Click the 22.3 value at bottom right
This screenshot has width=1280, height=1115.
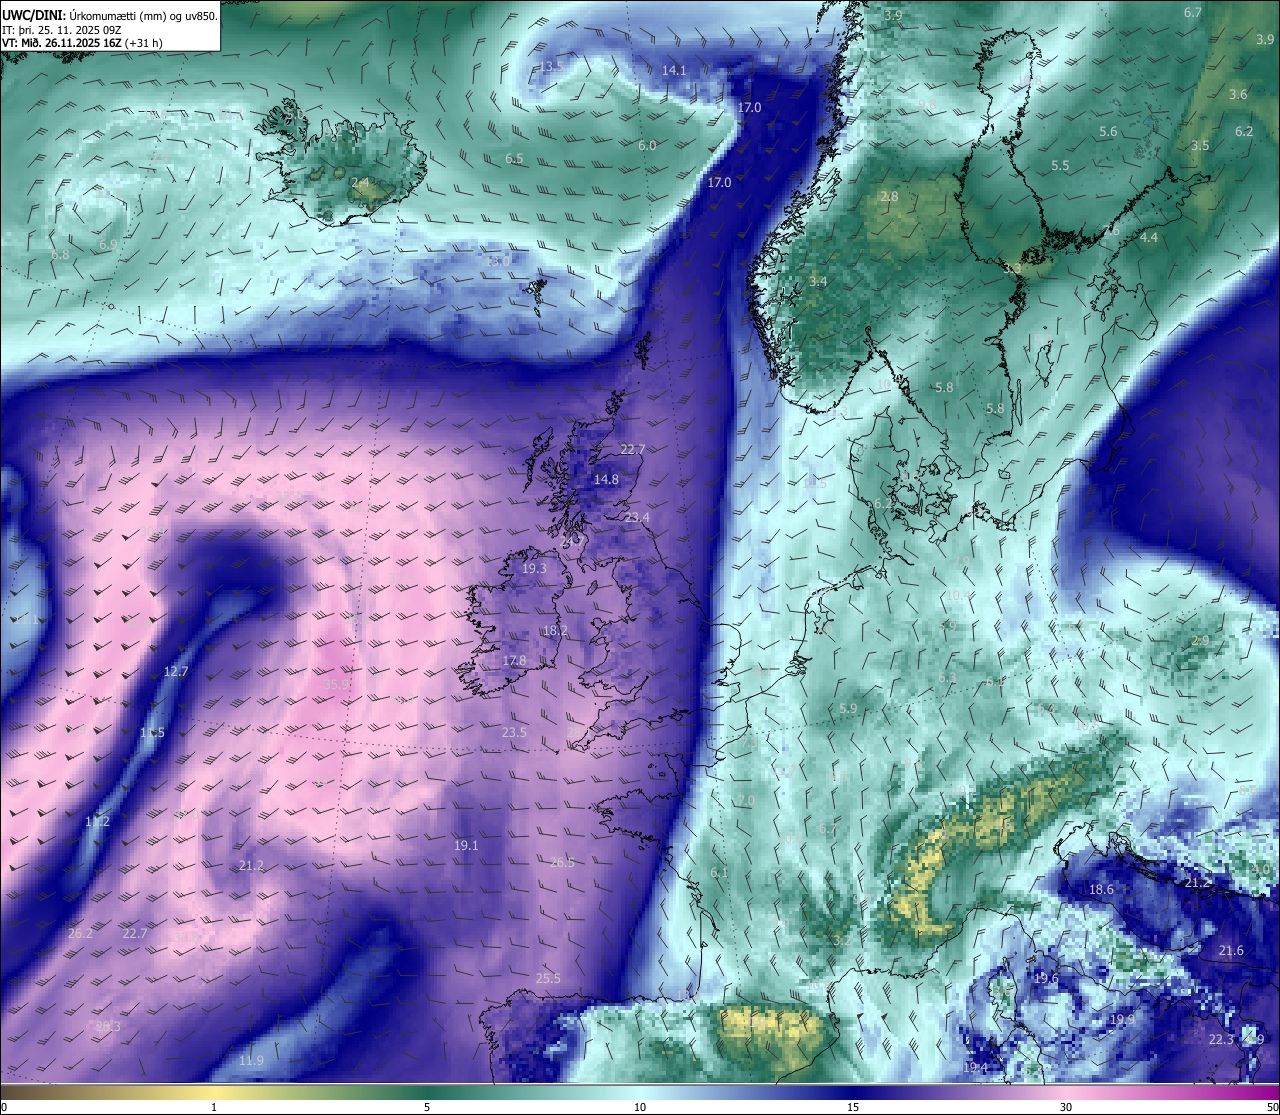point(1221,1040)
